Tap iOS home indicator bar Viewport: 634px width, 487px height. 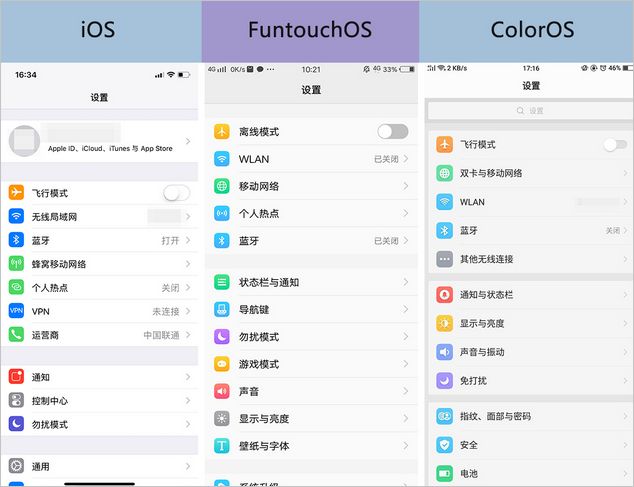tap(99, 483)
